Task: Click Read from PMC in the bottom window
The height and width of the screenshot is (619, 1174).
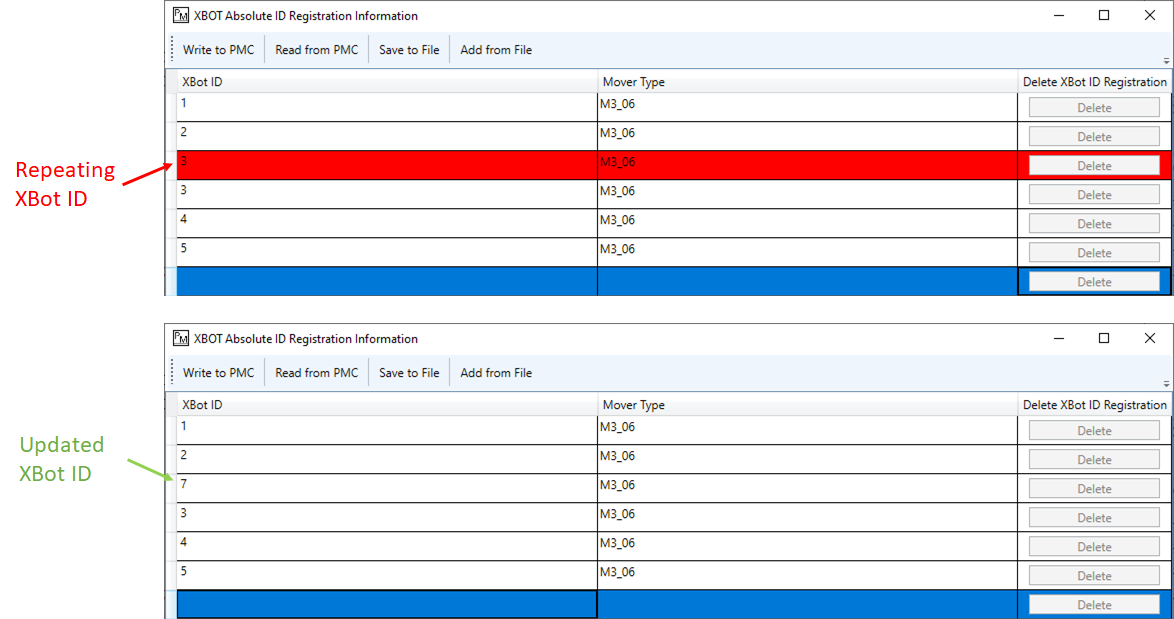Action: click(316, 373)
